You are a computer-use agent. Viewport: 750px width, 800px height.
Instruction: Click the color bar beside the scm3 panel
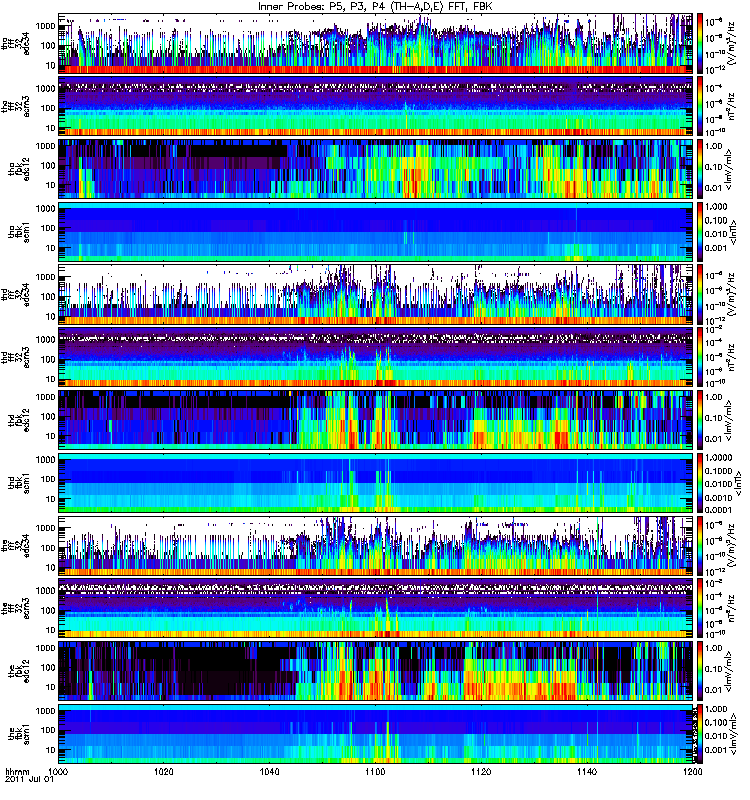[x=699, y=608]
